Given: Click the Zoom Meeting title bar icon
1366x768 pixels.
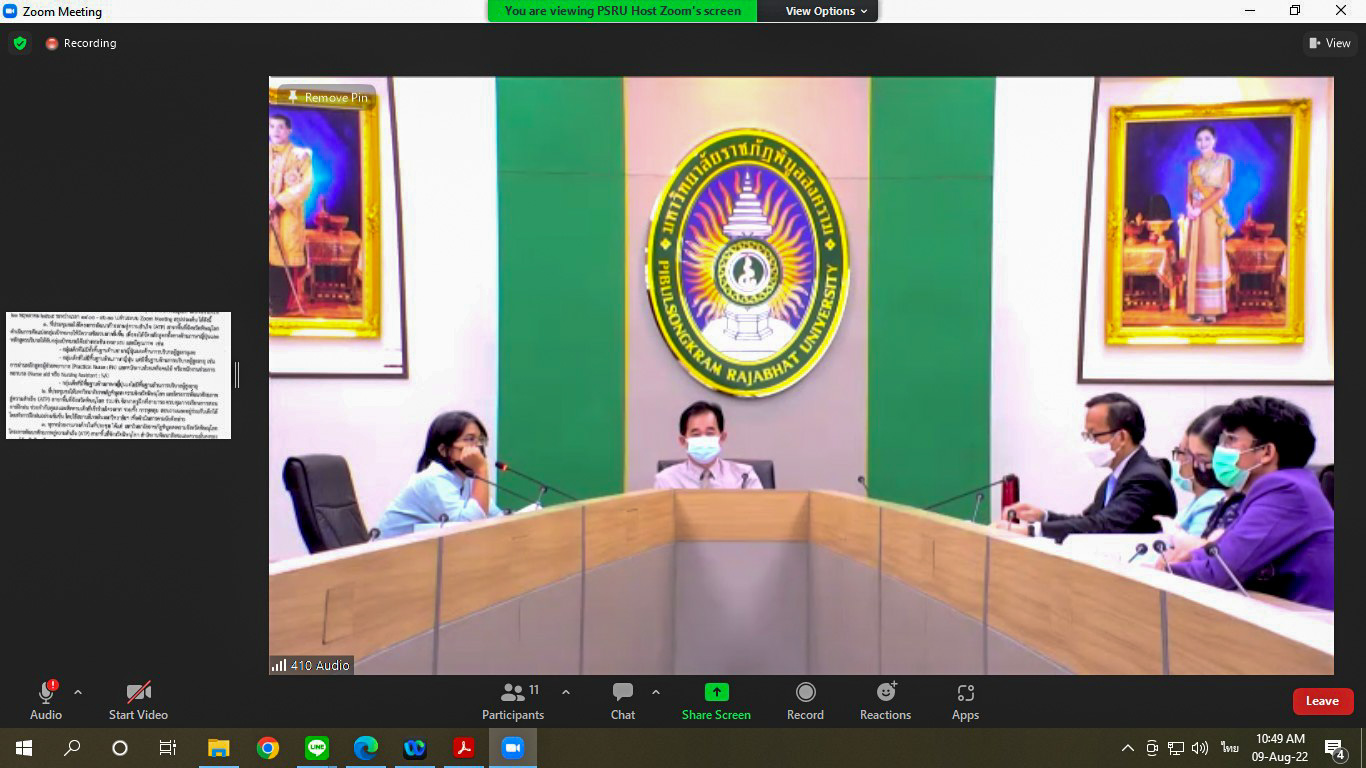Looking at the screenshot, I should 11,11.
